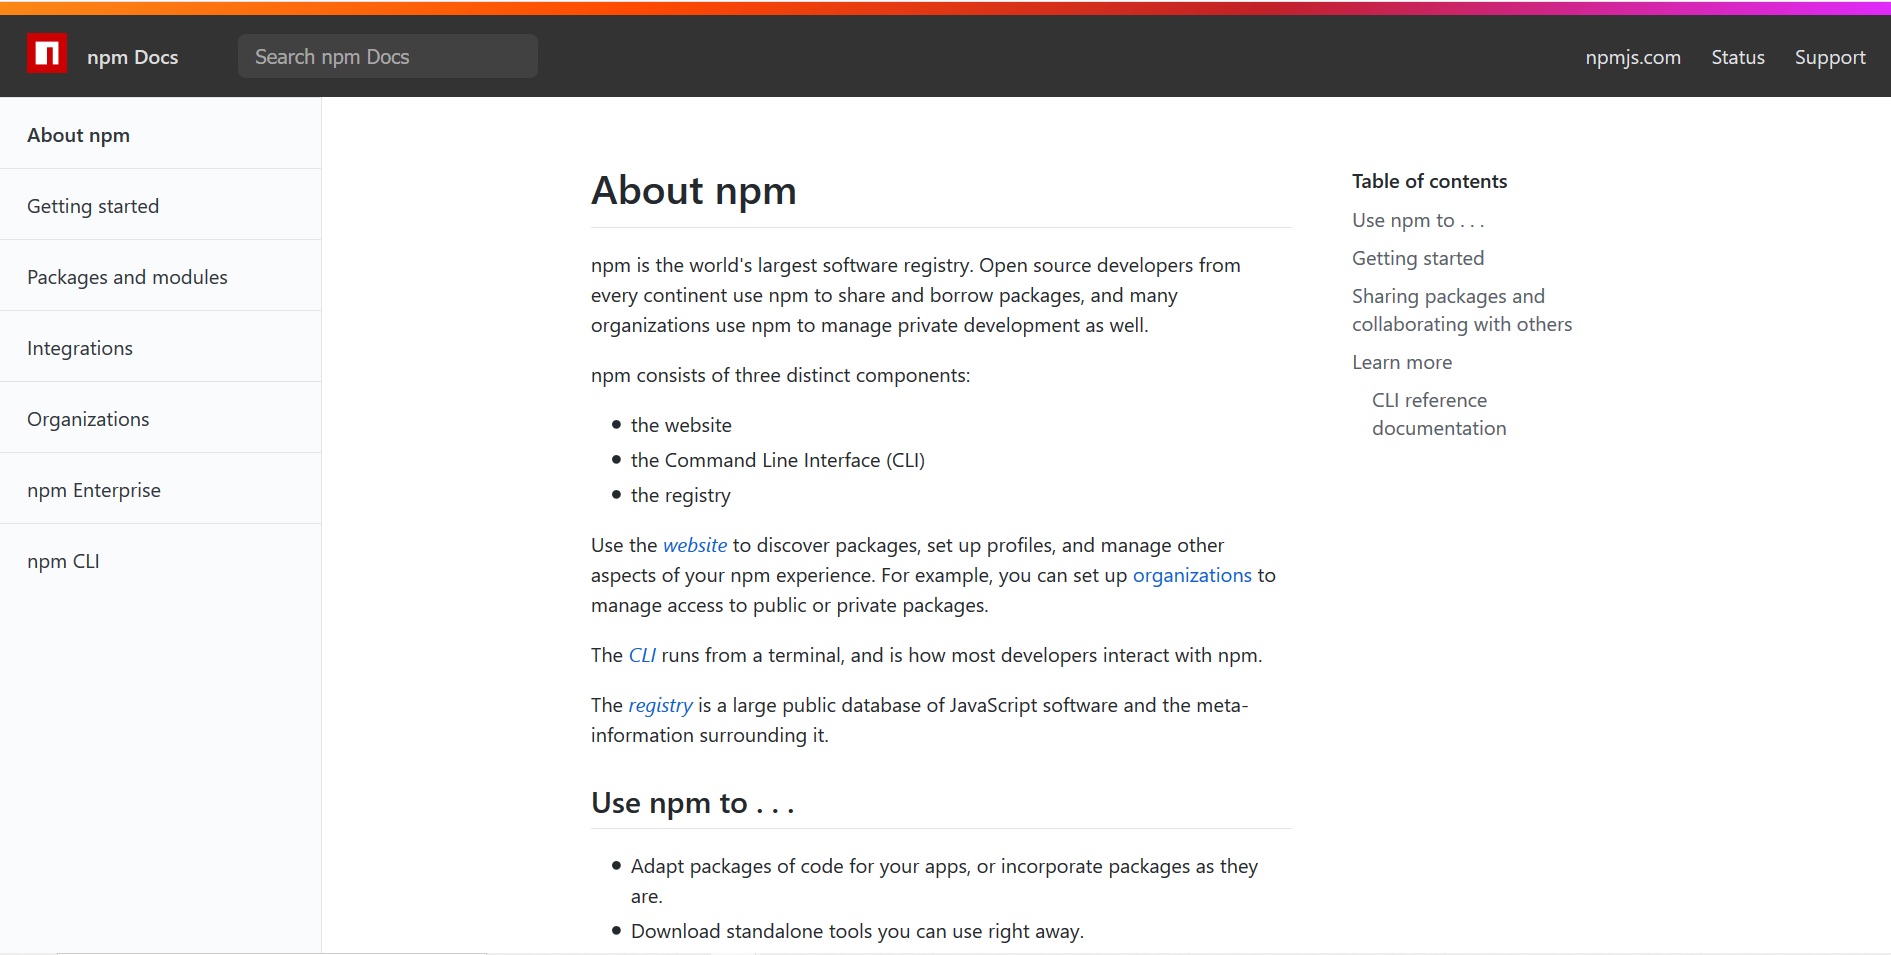Click the Table of contents heading
The width and height of the screenshot is (1891, 955).
pos(1429,181)
